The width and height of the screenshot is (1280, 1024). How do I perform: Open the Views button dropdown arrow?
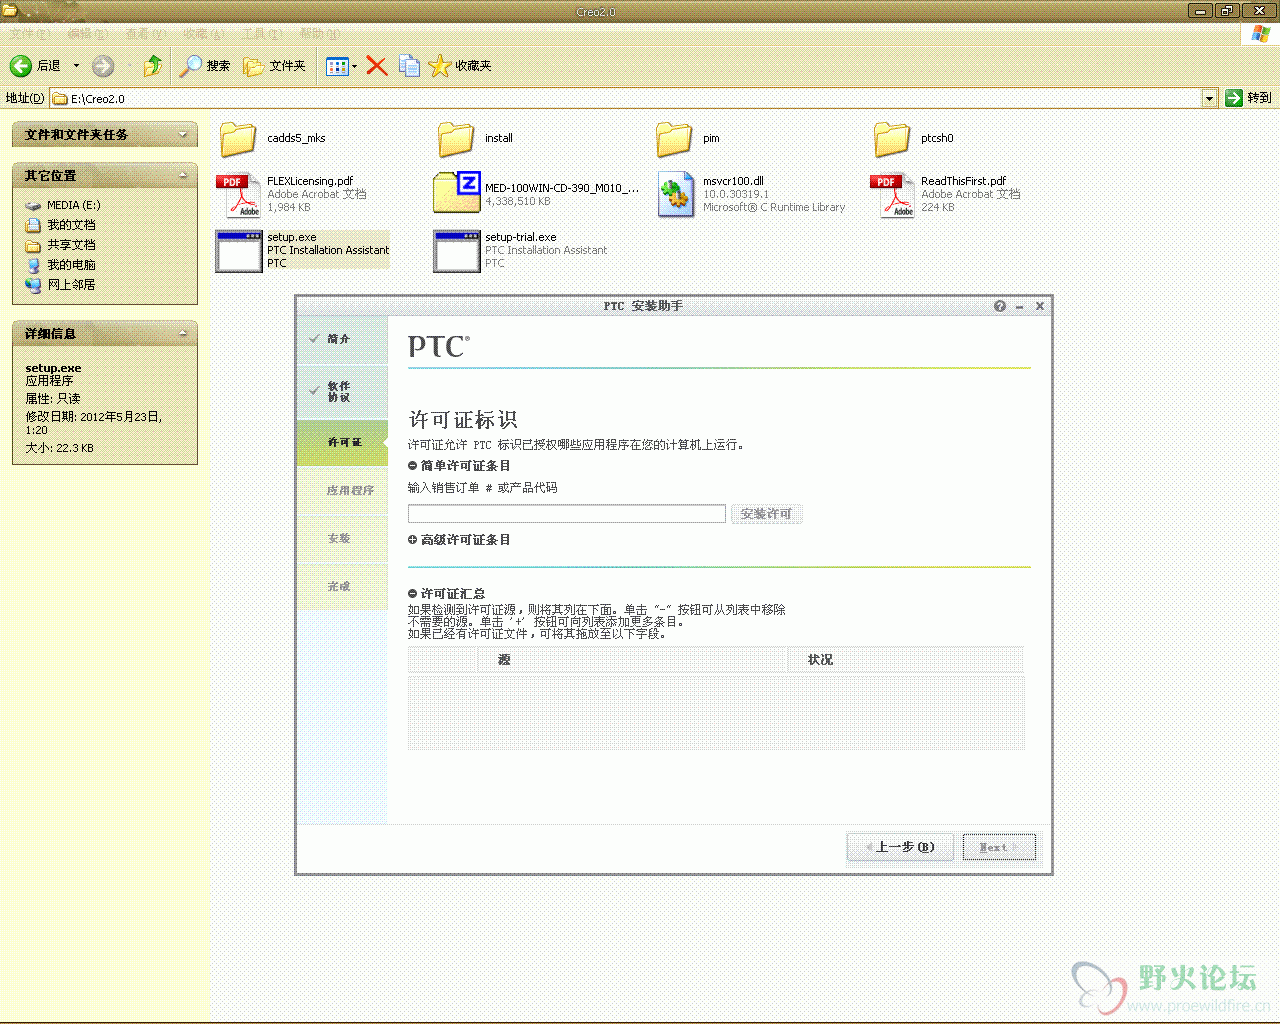click(354, 67)
